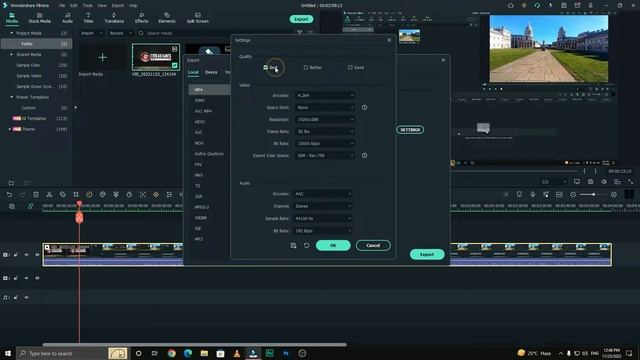This screenshot has width=640, height=360.
Task: Open the audio Channel dropdown (Stereo)
Action: point(322,206)
